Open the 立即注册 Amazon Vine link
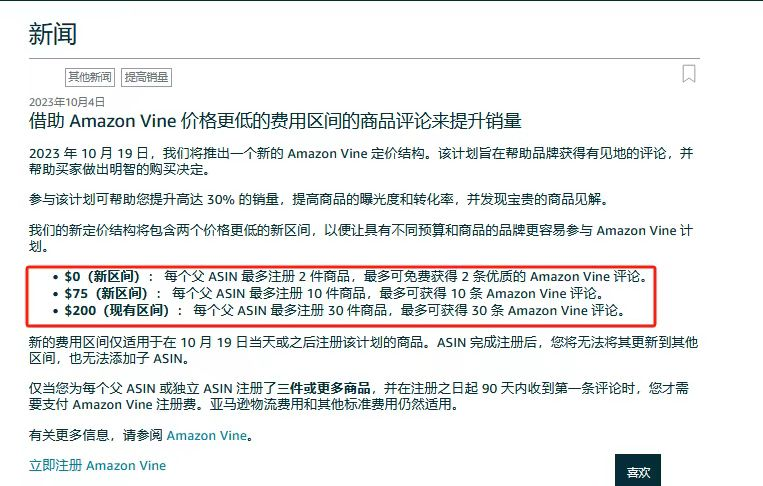763x486 pixels. [x=97, y=466]
